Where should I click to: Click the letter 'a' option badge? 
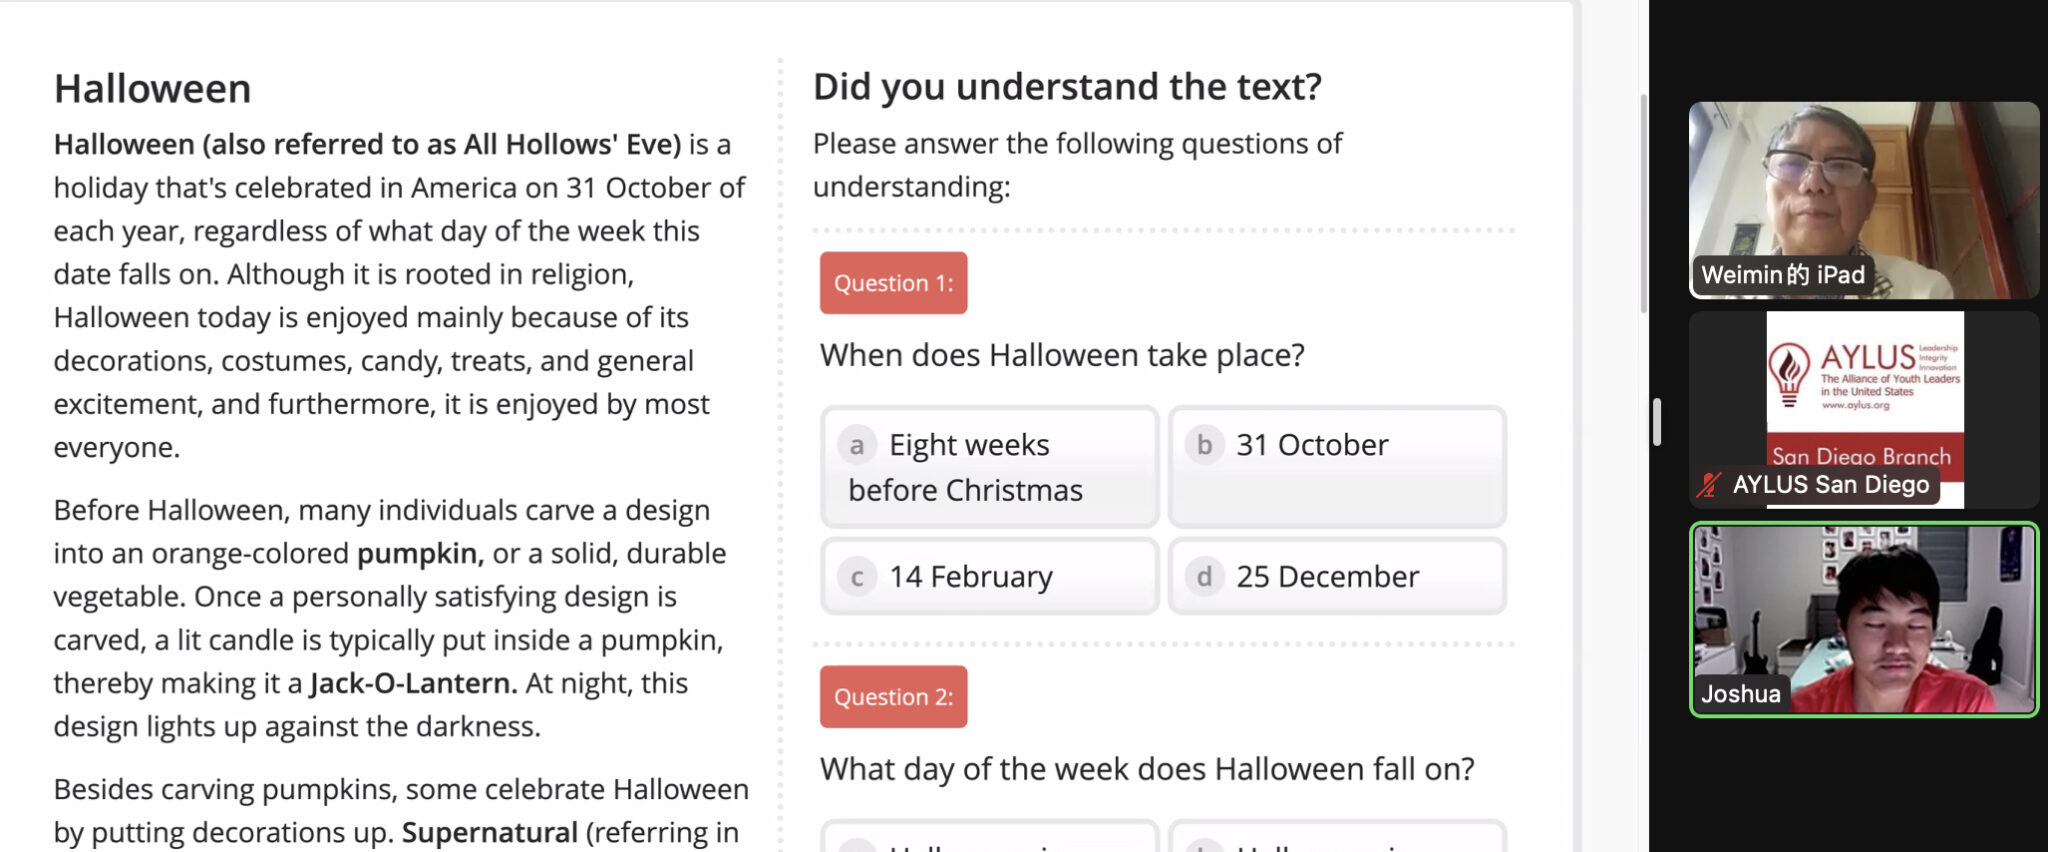pos(857,445)
